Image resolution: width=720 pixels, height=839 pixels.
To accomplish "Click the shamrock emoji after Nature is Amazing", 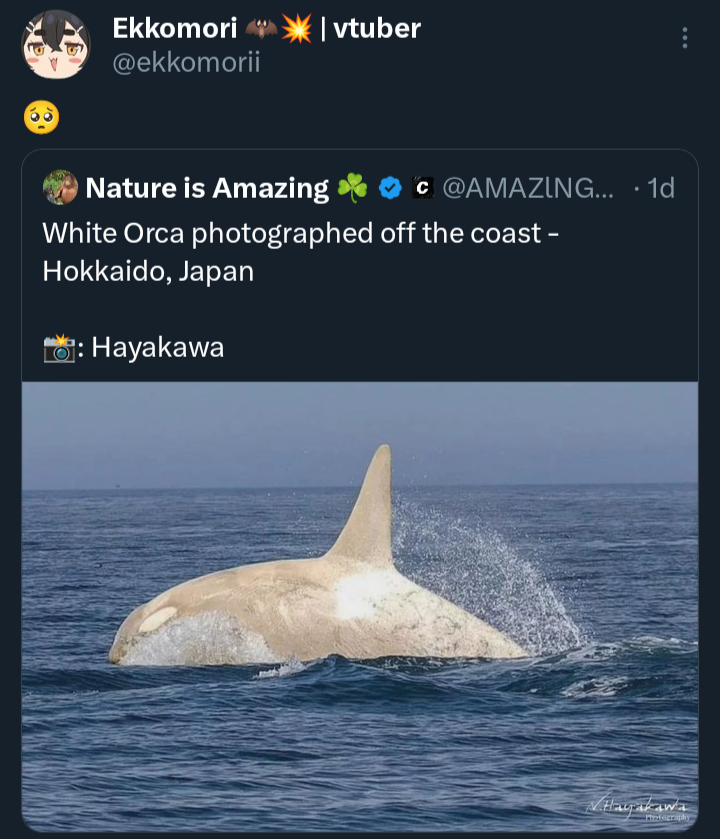I will [x=352, y=187].
